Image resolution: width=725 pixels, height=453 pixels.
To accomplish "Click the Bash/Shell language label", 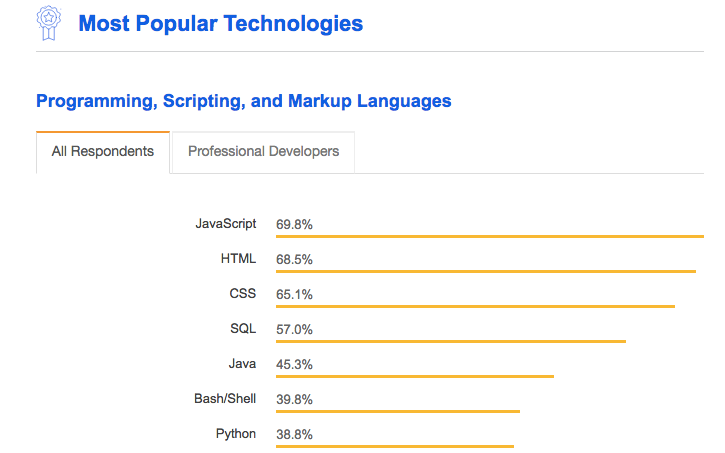I will coord(225,399).
